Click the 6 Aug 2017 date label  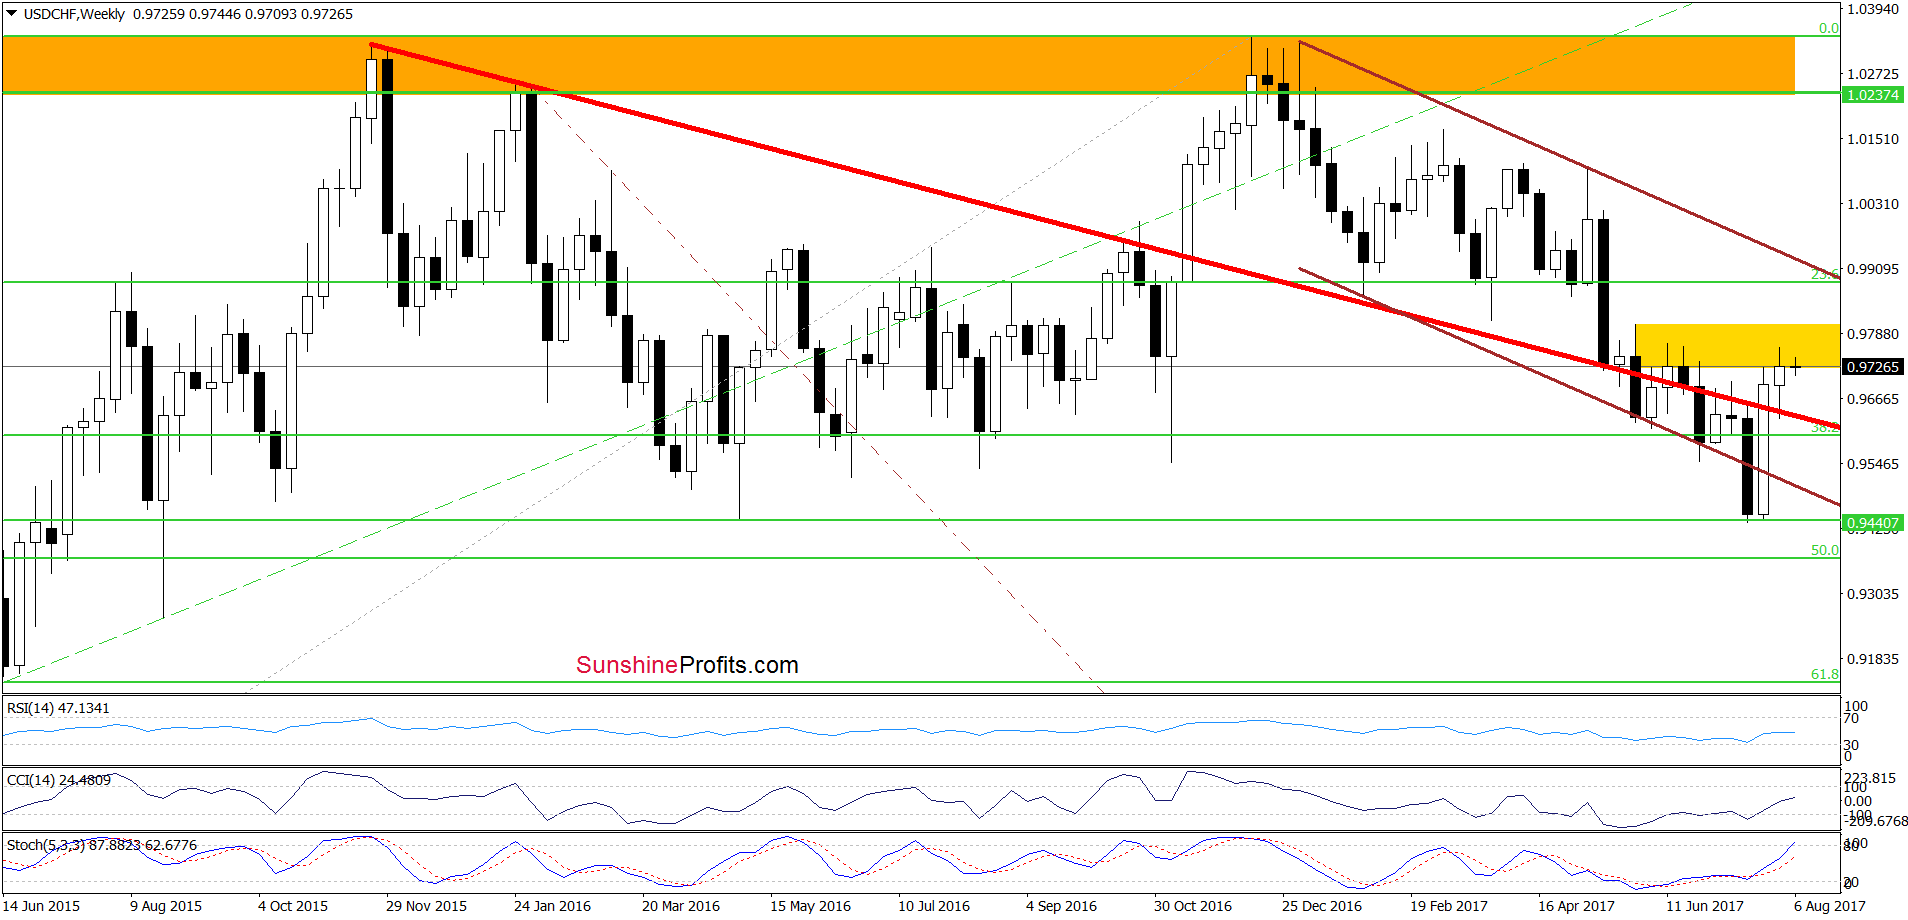tap(1830, 906)
